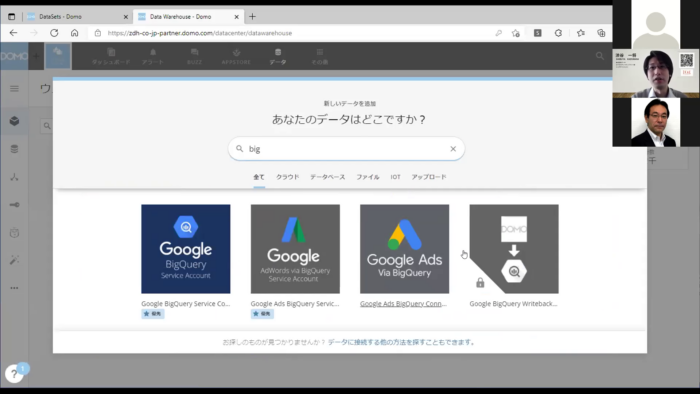The height and width of the screenshot is (394, 700).
Task: Open the help question mark bubble
Action: tap(14, 374)
